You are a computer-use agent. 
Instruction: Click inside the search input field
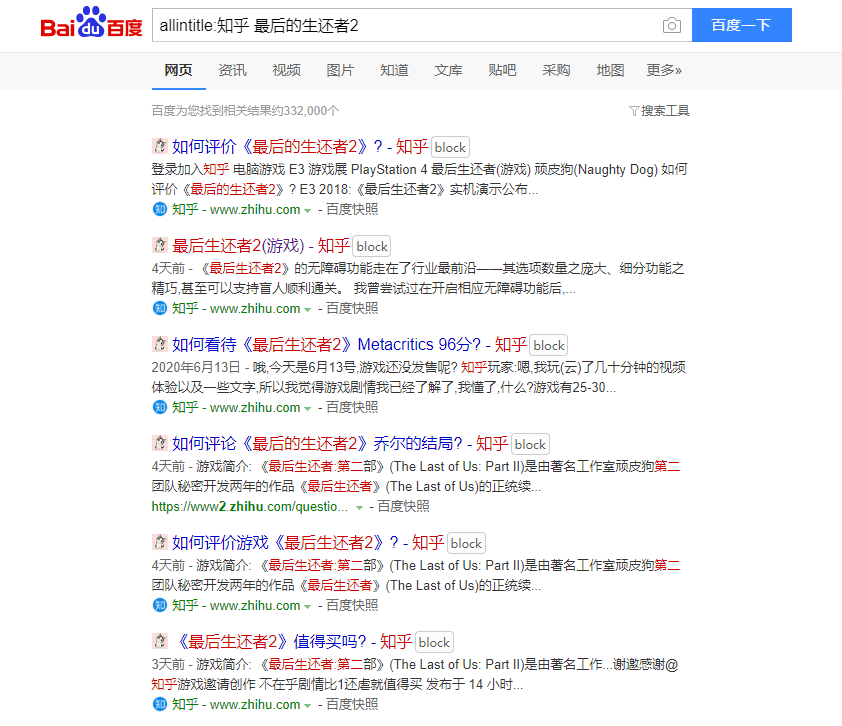tap(400, 25)
